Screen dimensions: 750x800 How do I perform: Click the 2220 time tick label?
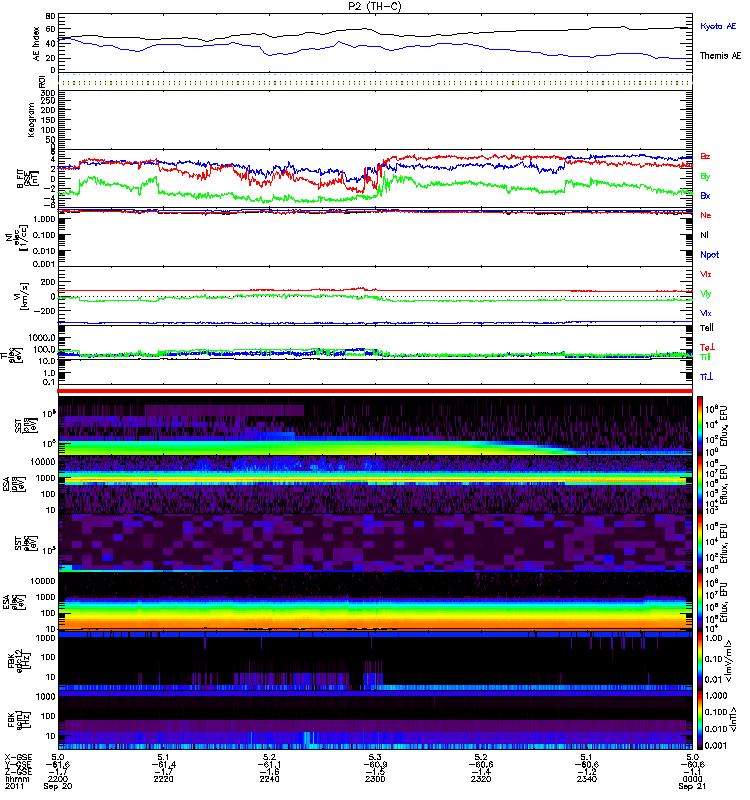pos(164,779)
